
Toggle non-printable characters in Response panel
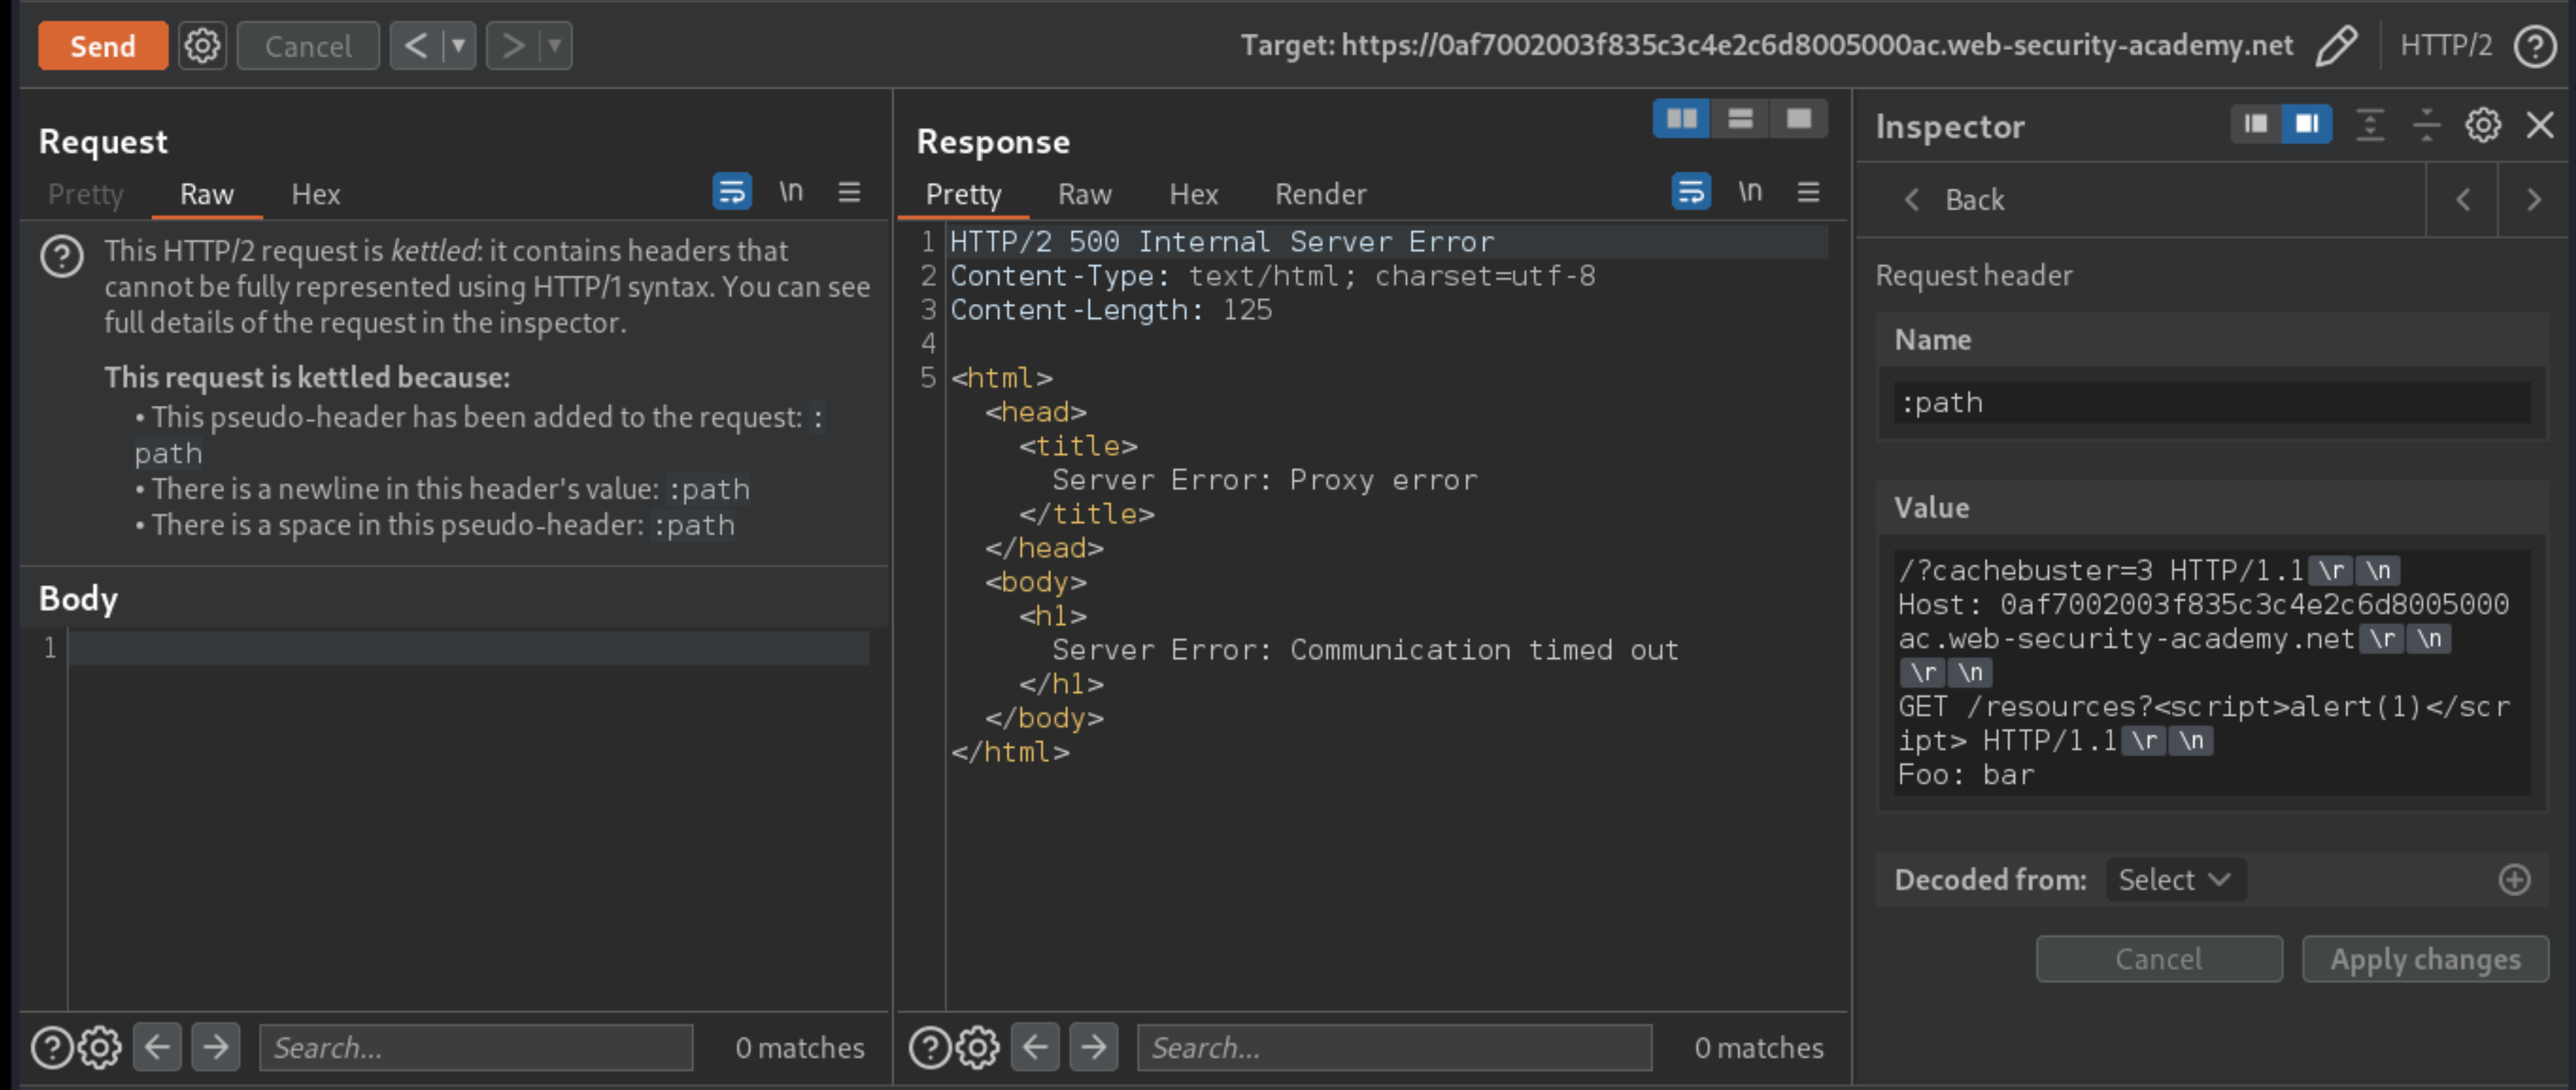[x=1750, y=191]
